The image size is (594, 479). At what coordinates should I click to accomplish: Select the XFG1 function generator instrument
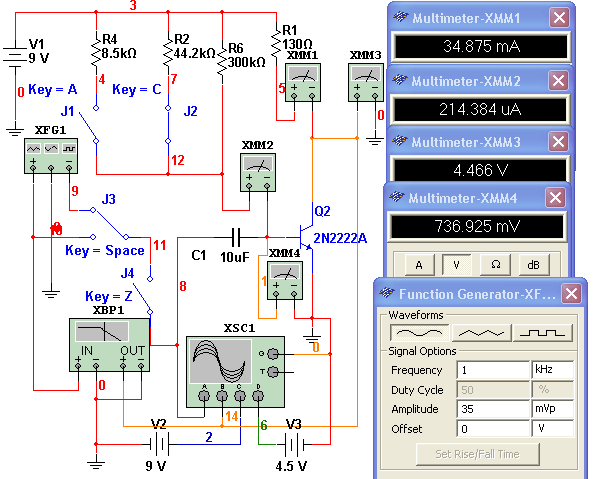coord(51,156)
